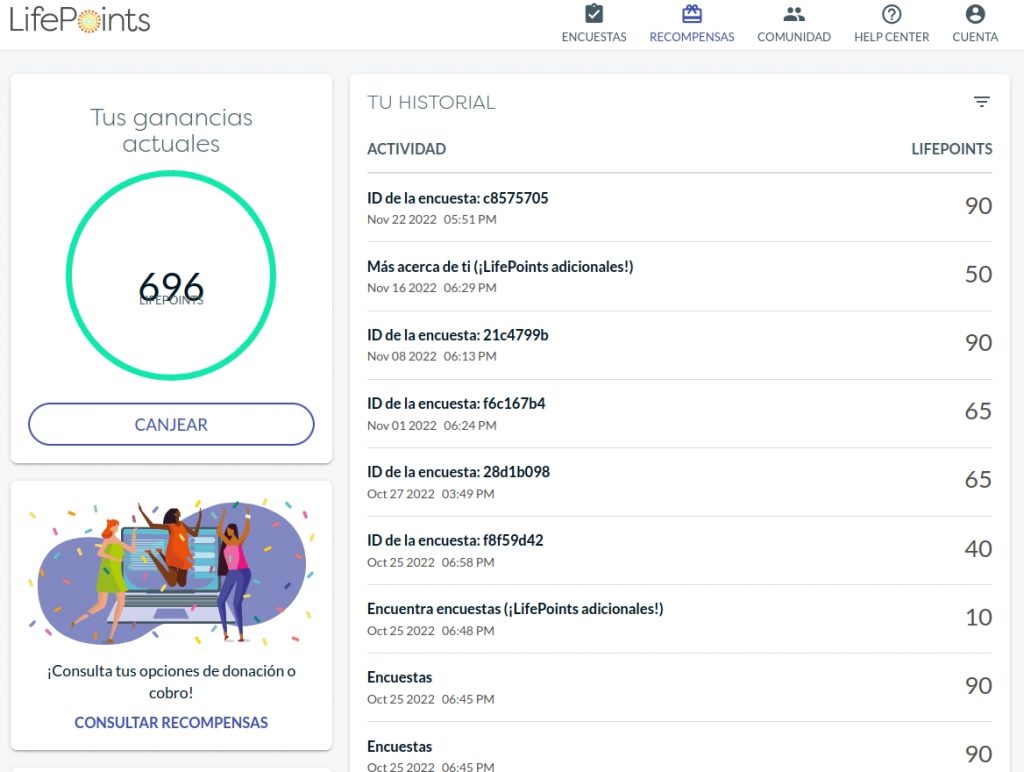
Task: Click TU HISTORIAL heading
Action: pos(431,103)
